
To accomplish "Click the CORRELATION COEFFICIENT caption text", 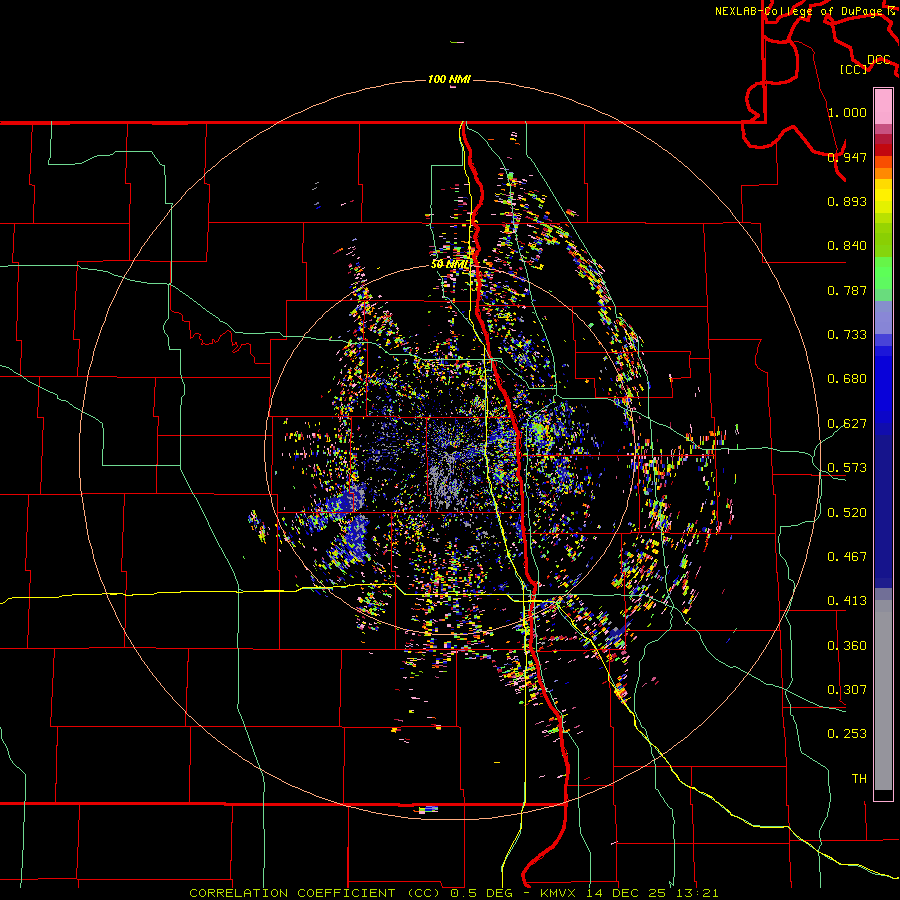I will point(292,893).
